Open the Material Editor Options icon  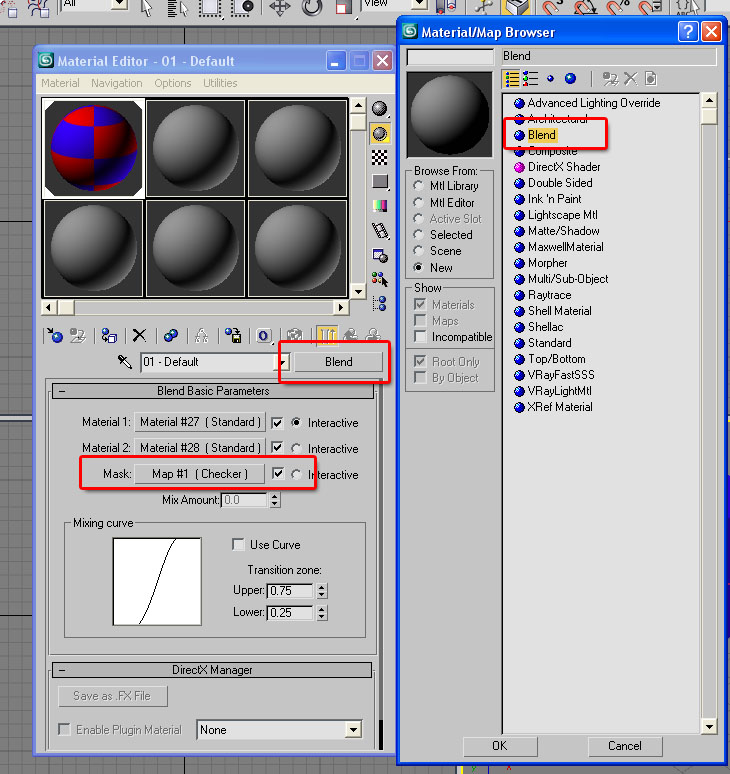click(x=380, y=255)
